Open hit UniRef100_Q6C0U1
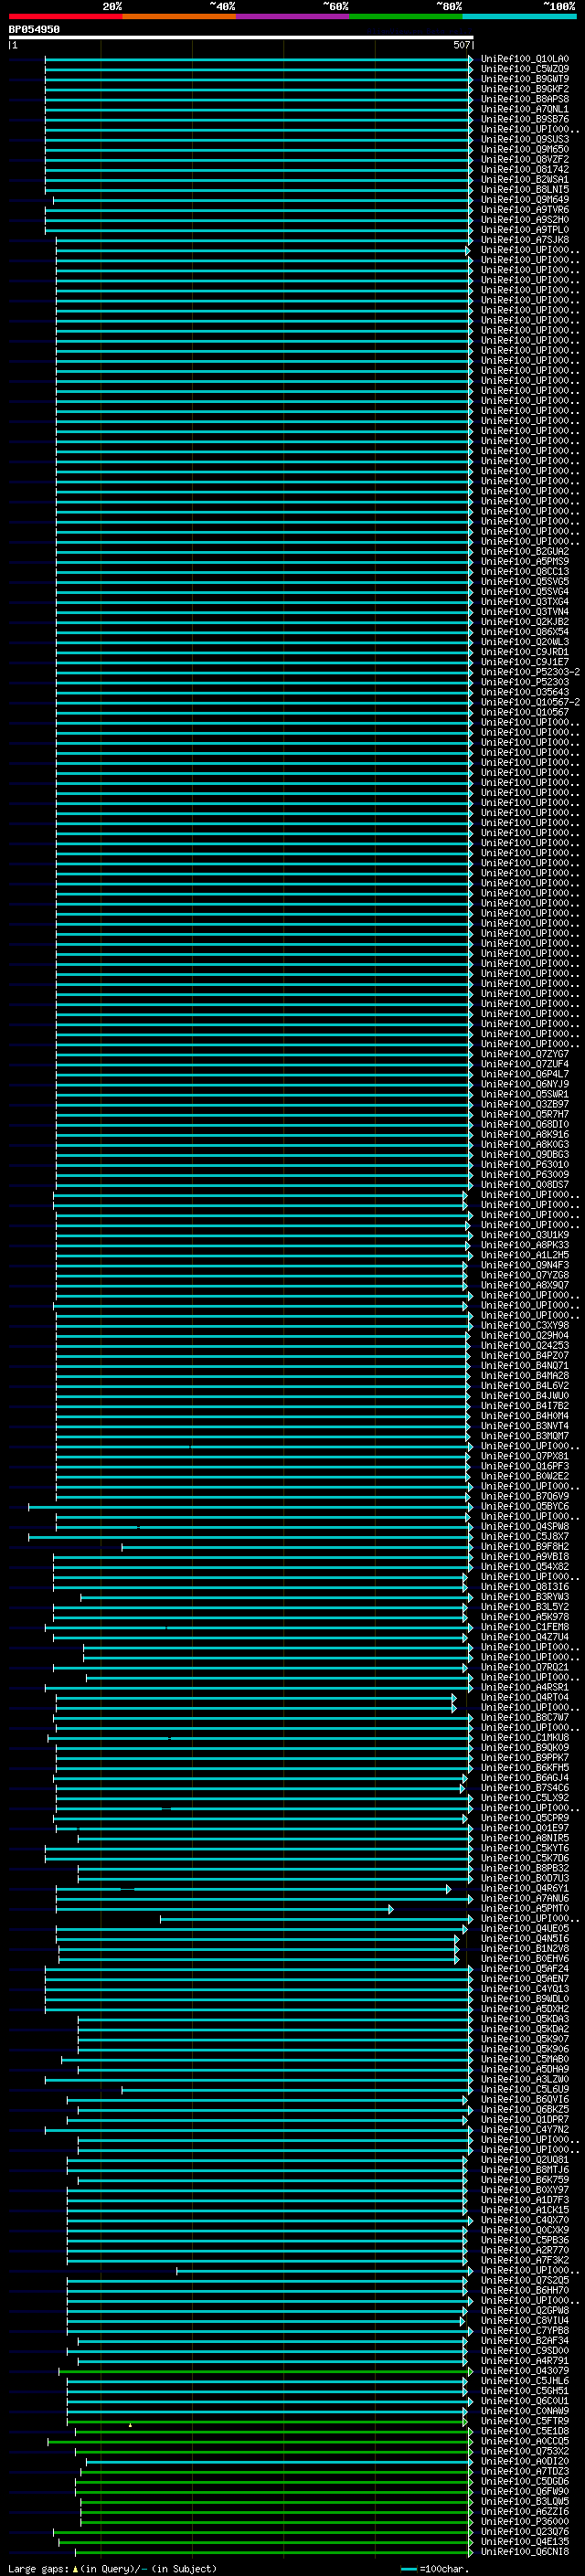 point(524,2400)
